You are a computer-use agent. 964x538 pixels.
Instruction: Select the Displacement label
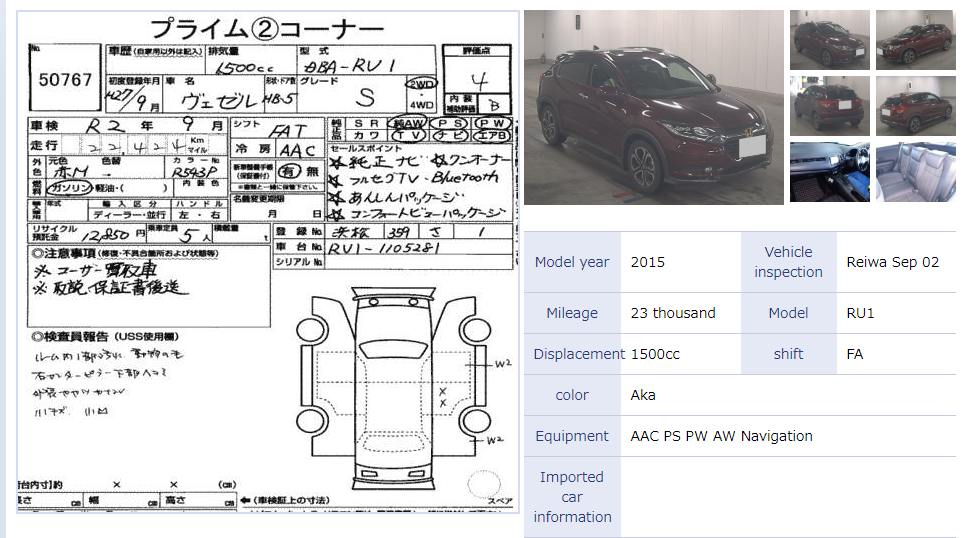coord(579,354)
